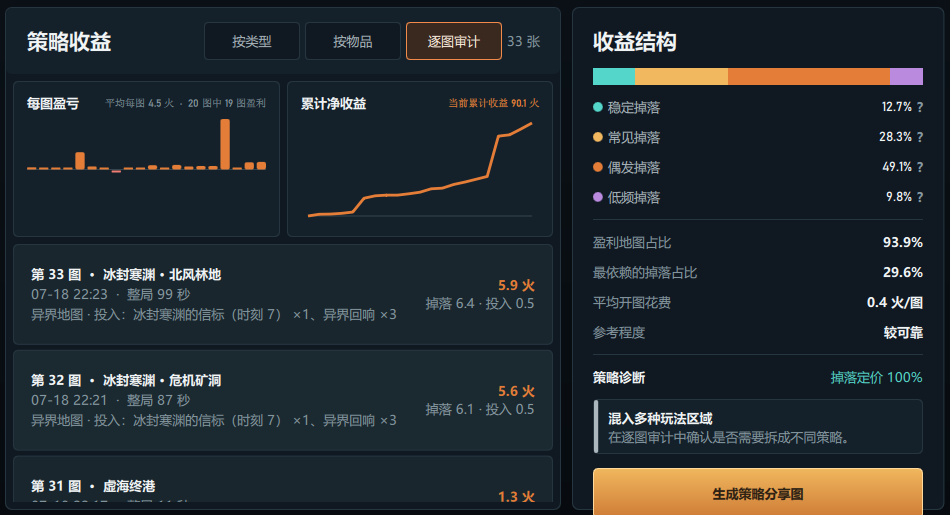Click the purple 低频掉落 legend dot

pyautogui.click(x=597, y=197)
